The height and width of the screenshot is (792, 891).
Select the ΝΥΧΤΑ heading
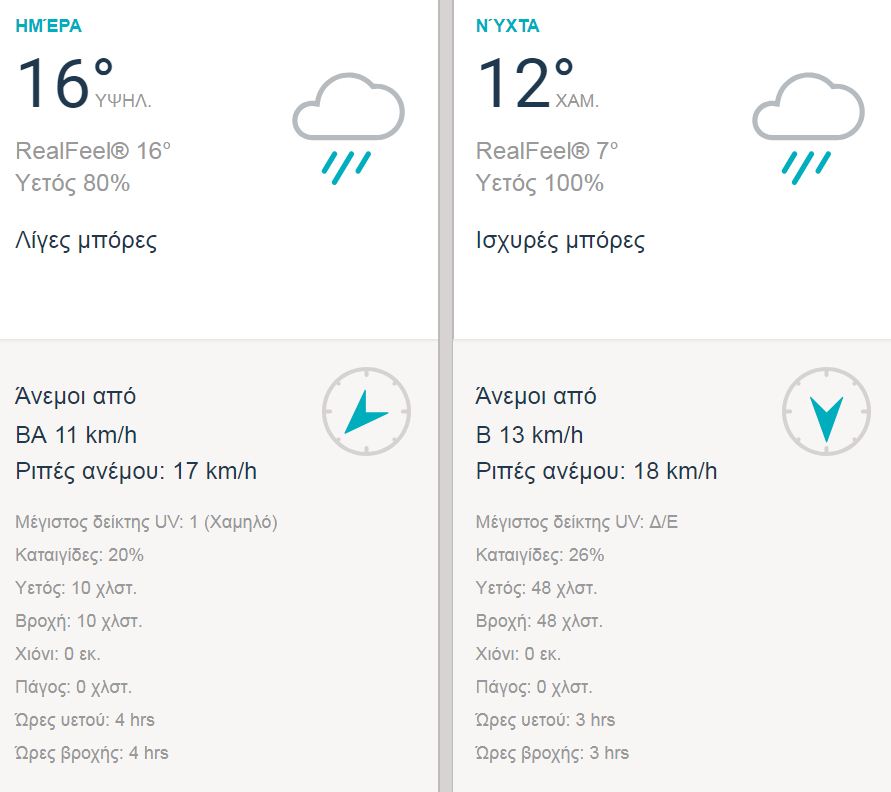tap(508, 26)
